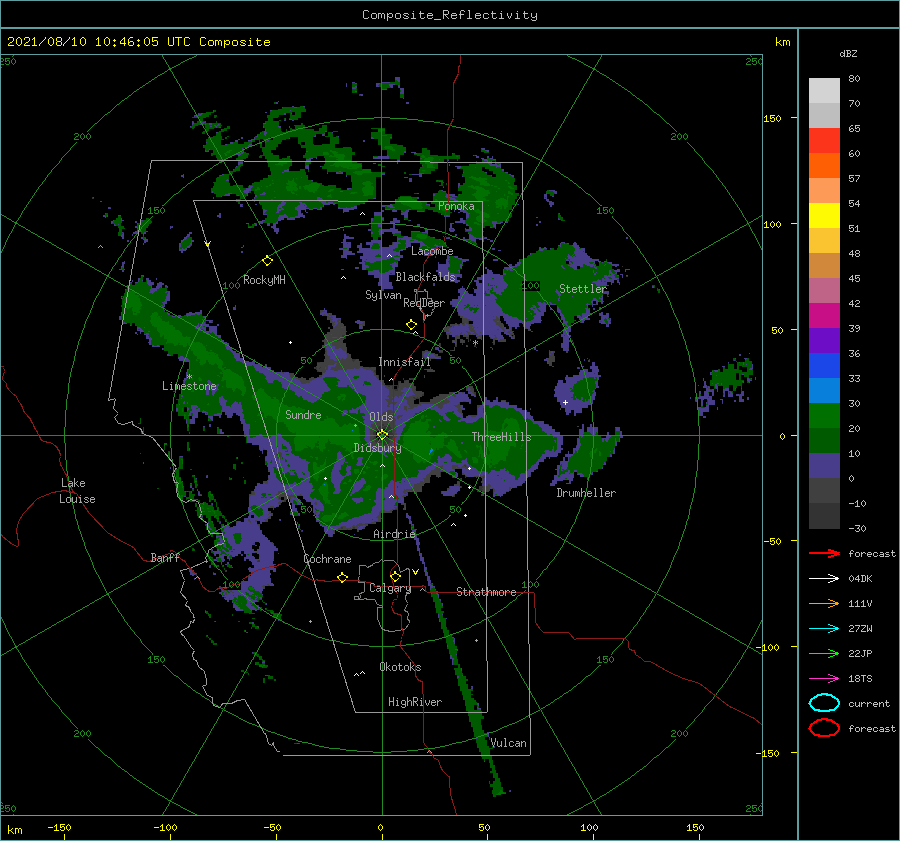
Task: Click the Cochrane label
Action: (327, 559)
